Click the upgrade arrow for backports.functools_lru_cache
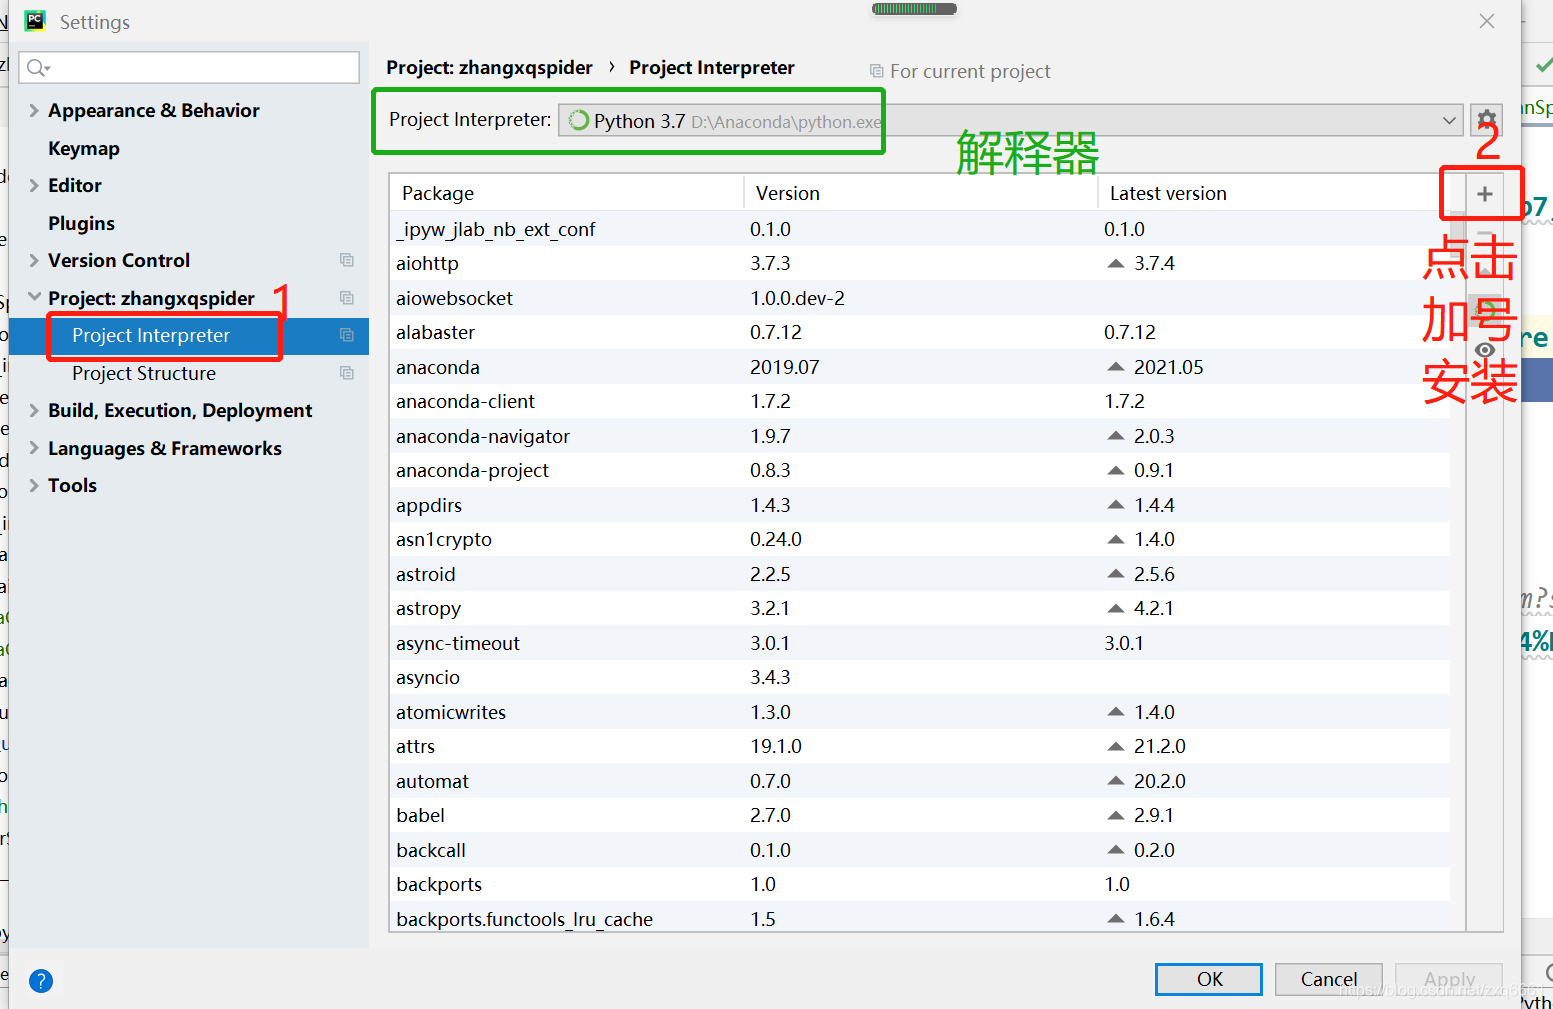Viewport: 1553px width, 1009px height. pyautogui.click(x=1116, y=919)
